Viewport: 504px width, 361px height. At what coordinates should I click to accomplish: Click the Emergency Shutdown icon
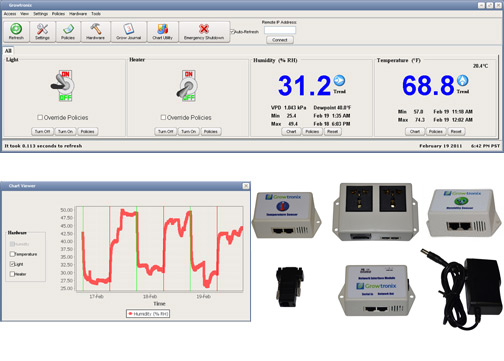(x=204, y=32)
